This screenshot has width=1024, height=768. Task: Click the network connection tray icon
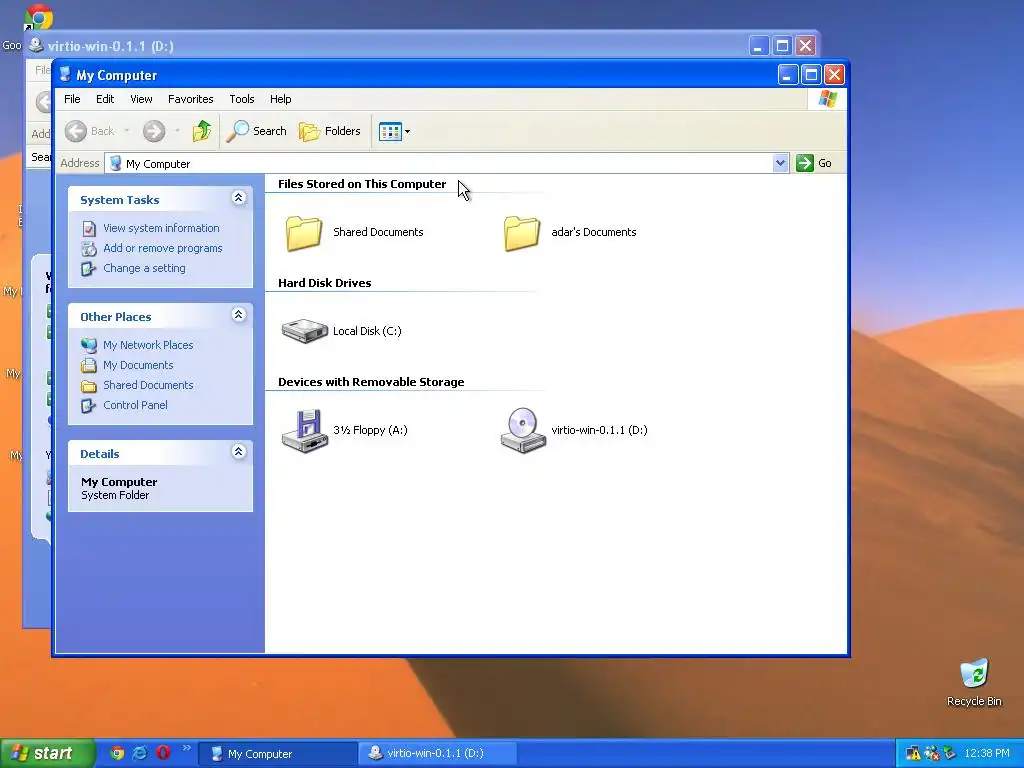click(932, 754)
